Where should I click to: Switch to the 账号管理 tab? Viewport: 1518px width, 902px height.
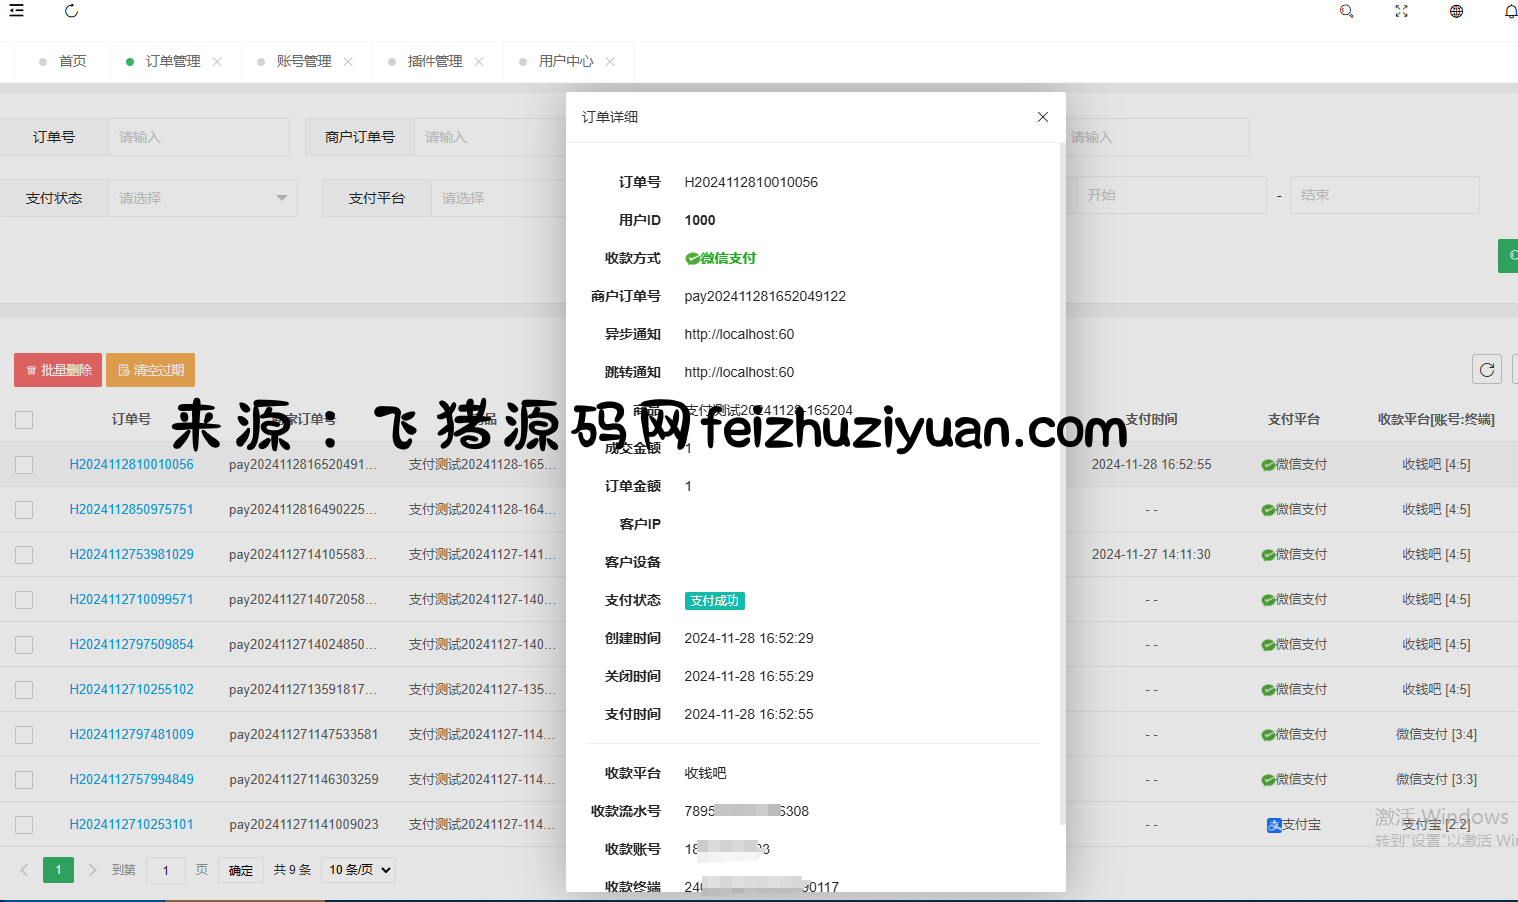(x=304, y=62)
